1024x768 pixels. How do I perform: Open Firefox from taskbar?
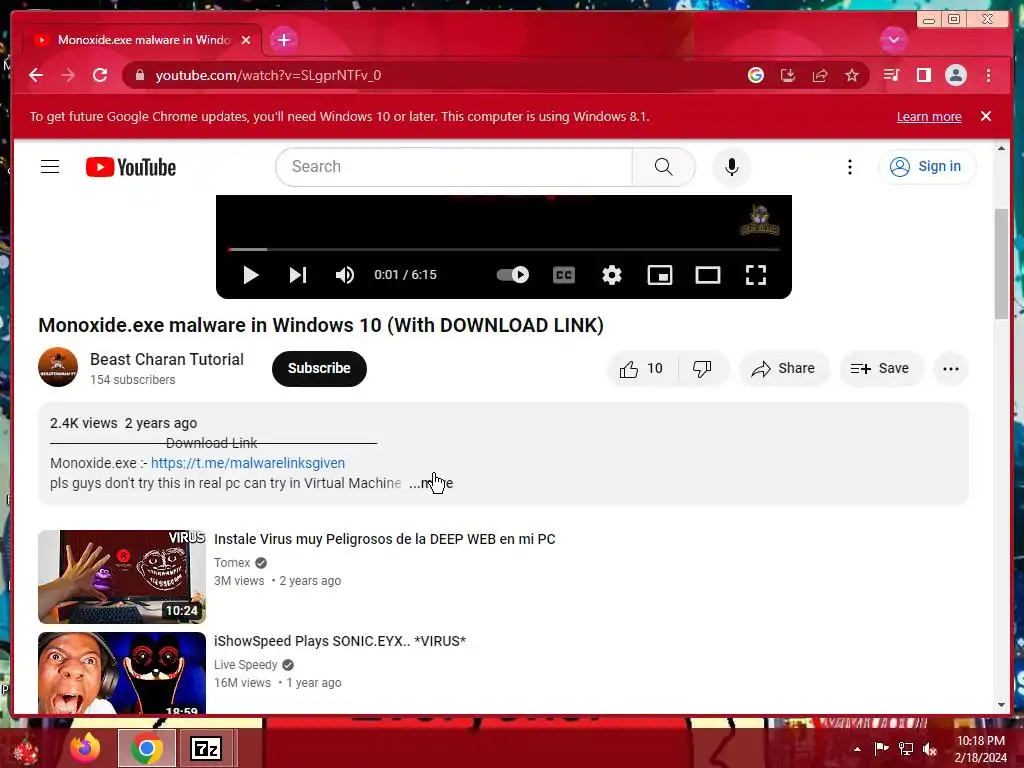click(85, 748)
